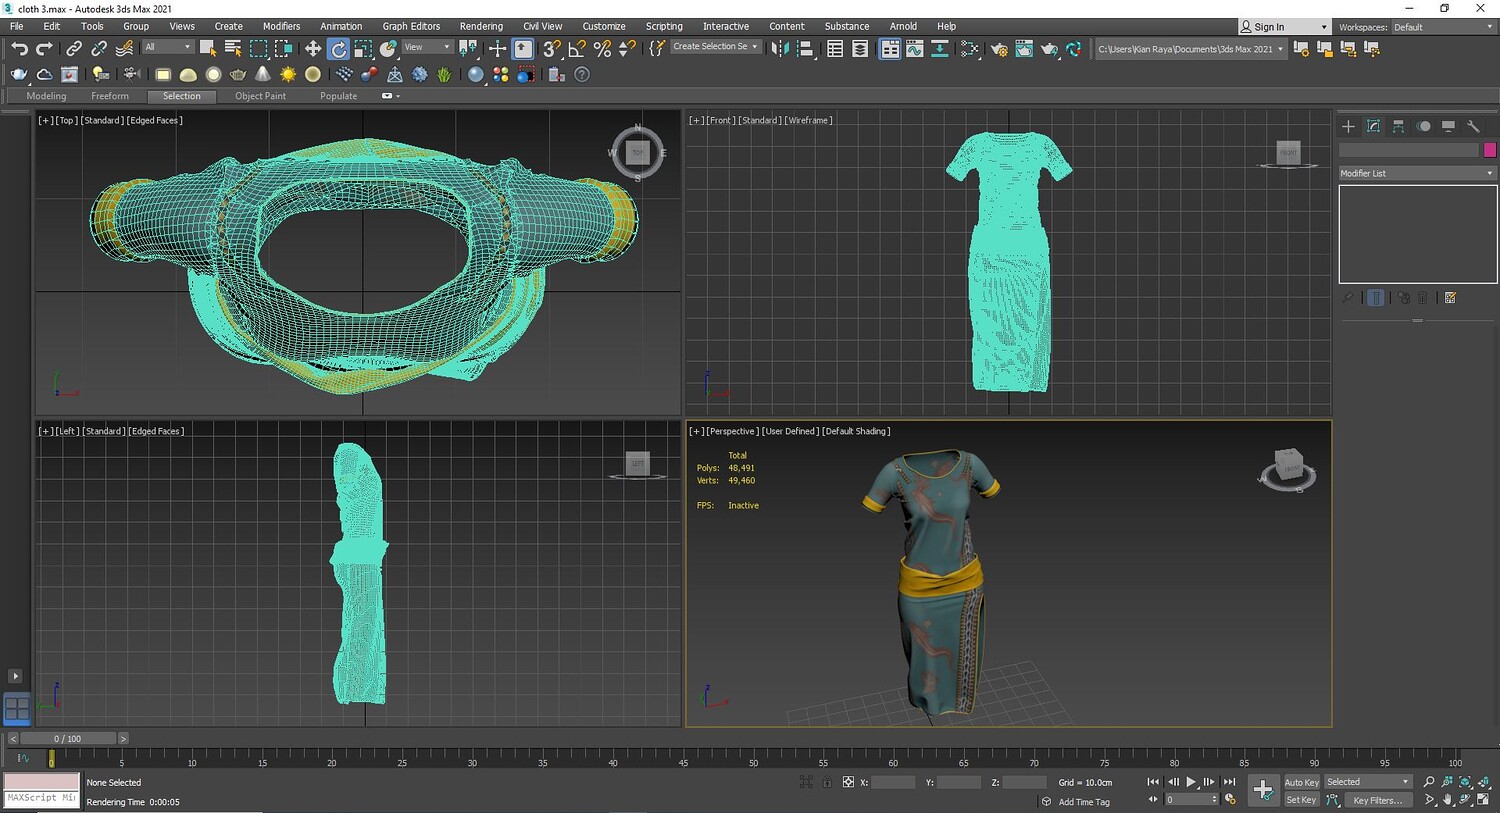Viewport: 1500px width, 813px height.
Task: Open the Create panel plus icon
Action: [x=1348, y=126]
